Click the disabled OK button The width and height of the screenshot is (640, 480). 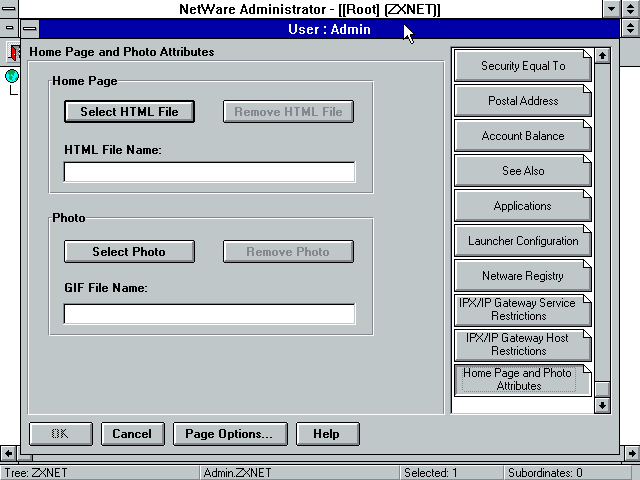coord(61,434)
